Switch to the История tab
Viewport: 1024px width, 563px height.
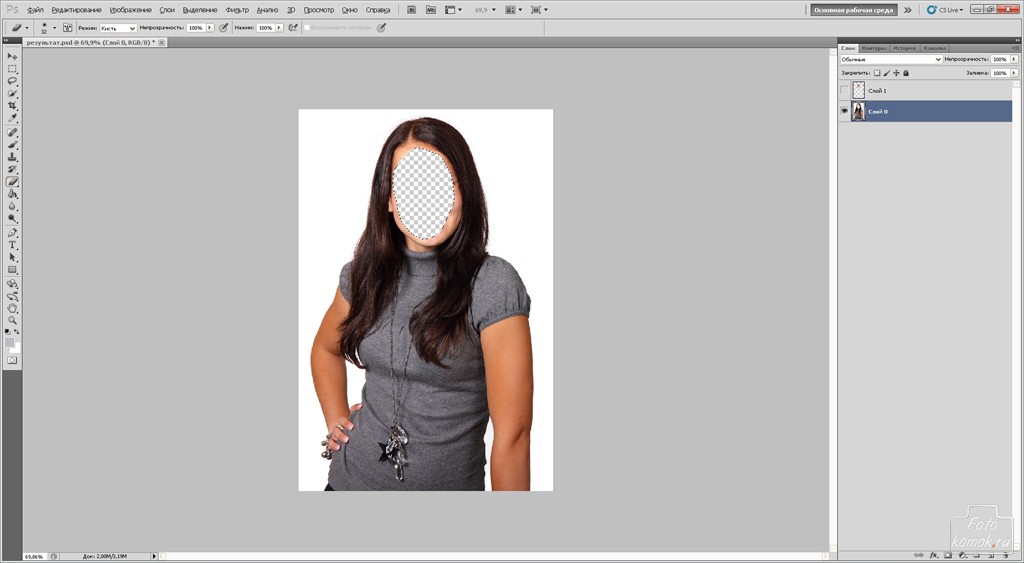[904, 48]
